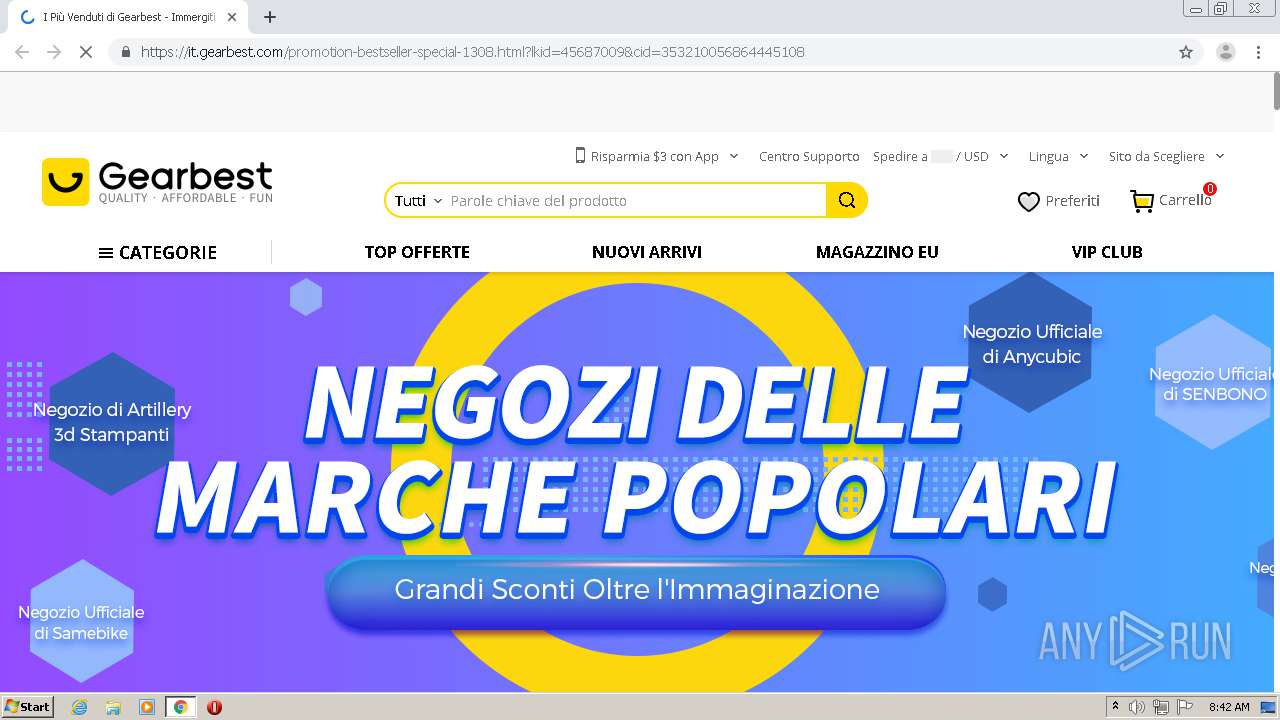Viewport: 1280px width, 720px height.
Task: Click the network tray icon
Action: coord(1161,707)
